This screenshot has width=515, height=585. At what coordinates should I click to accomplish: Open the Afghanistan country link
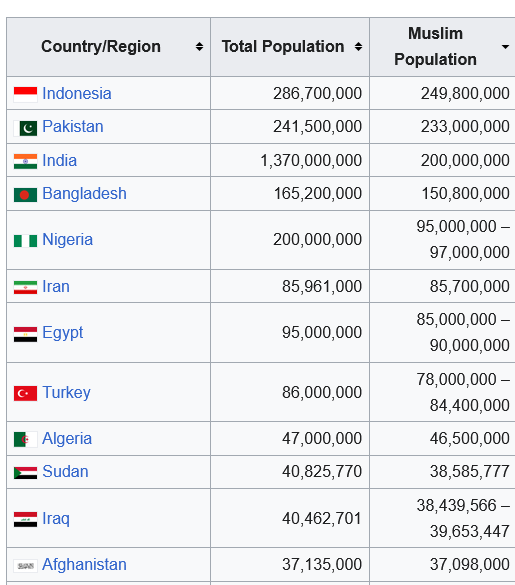pos(84,564)
